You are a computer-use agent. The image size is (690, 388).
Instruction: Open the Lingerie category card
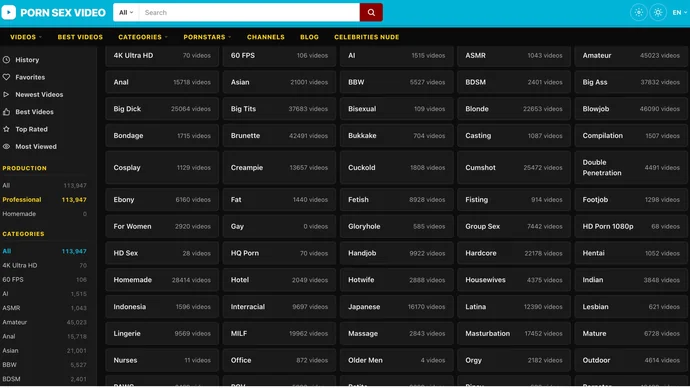point(162,333)
